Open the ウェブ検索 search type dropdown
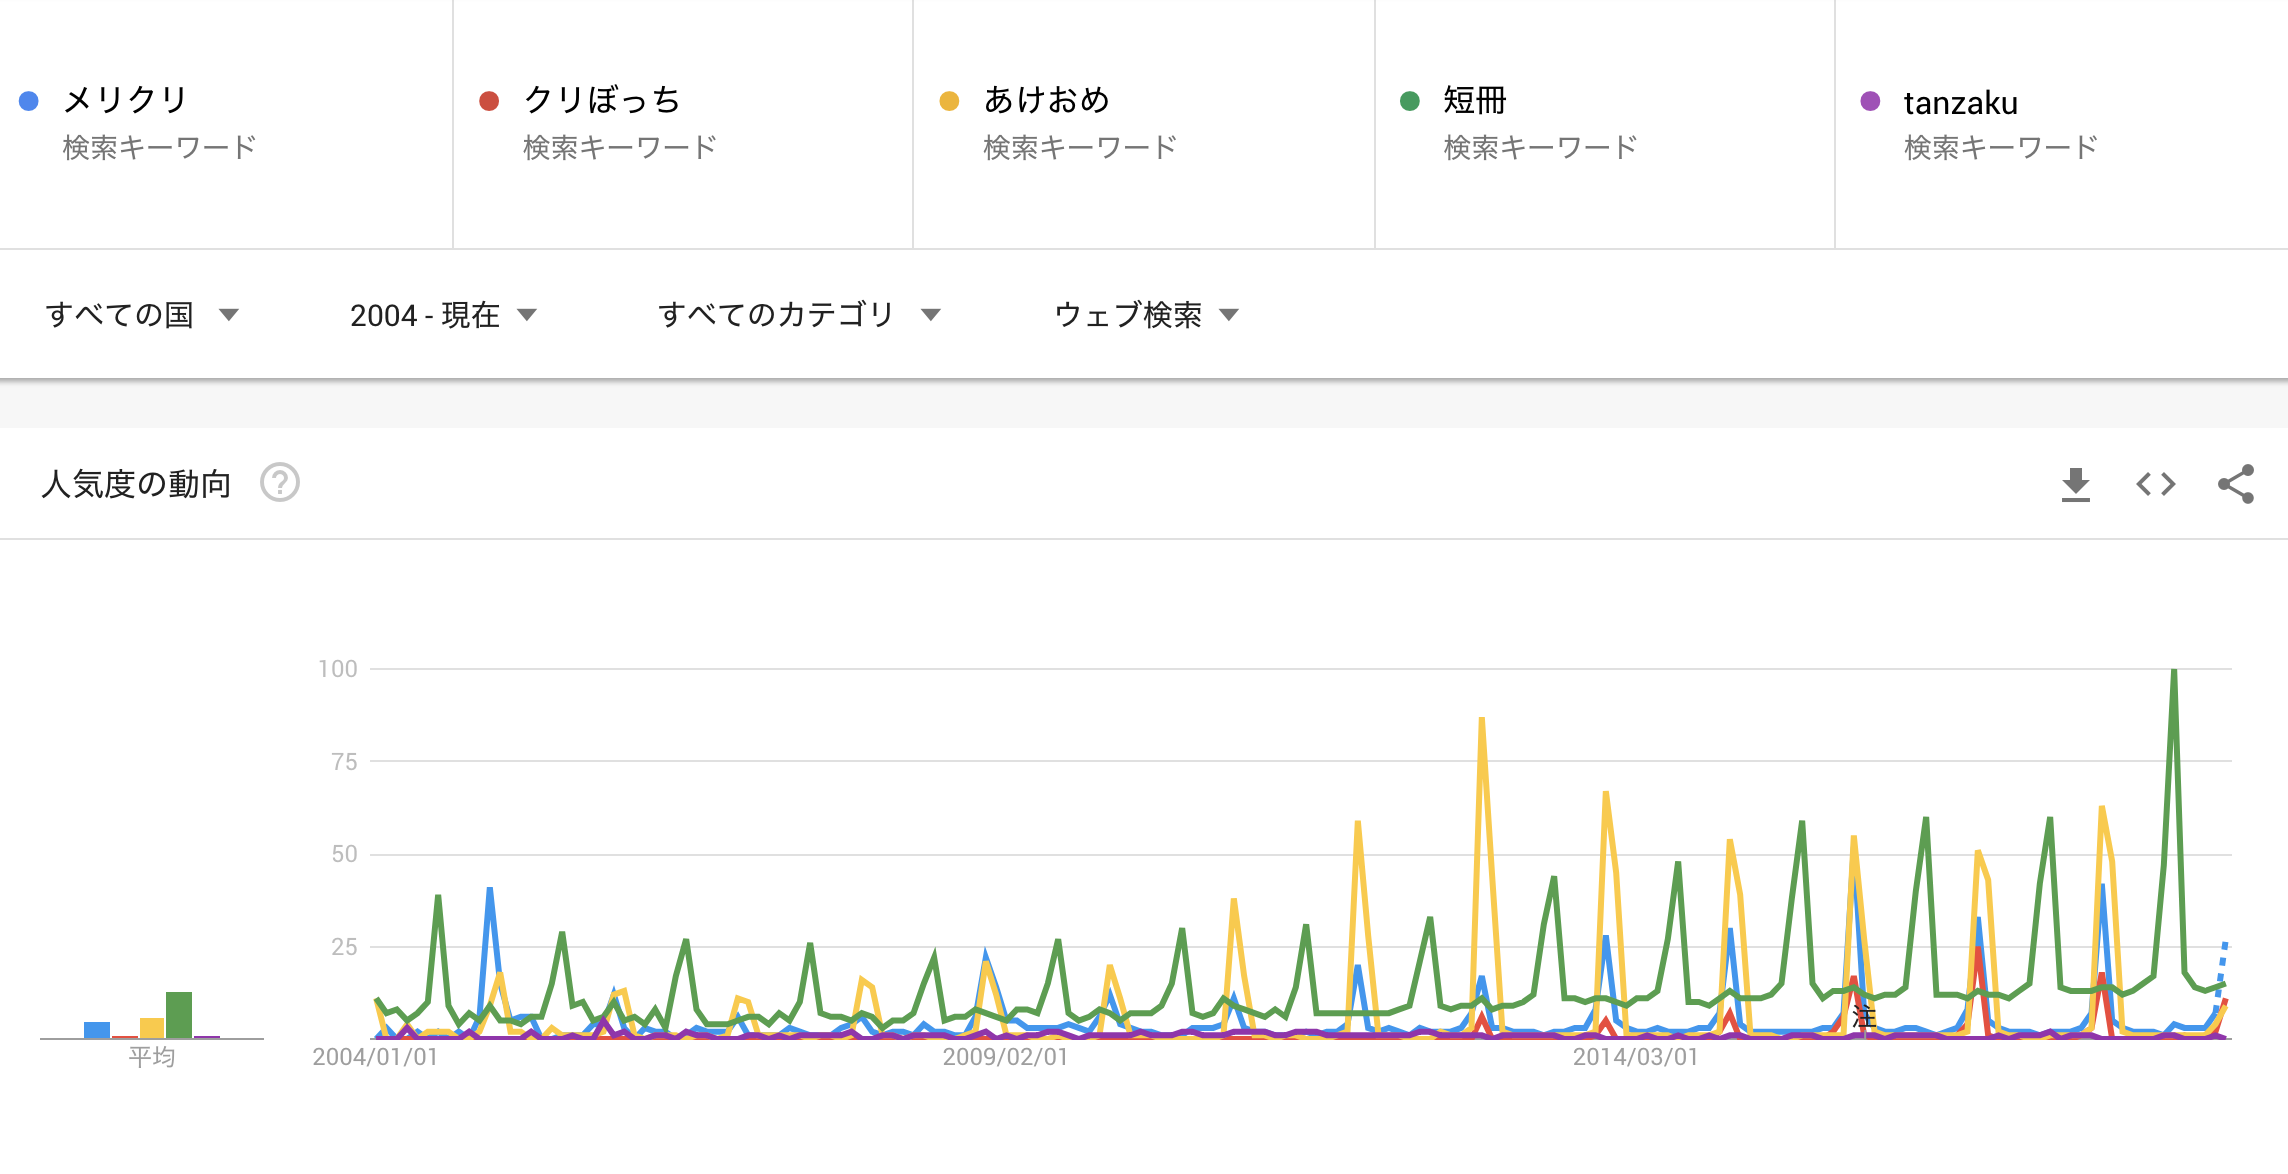The width and height of the screenshot is (2288, 1174). tap(1146, 315)
